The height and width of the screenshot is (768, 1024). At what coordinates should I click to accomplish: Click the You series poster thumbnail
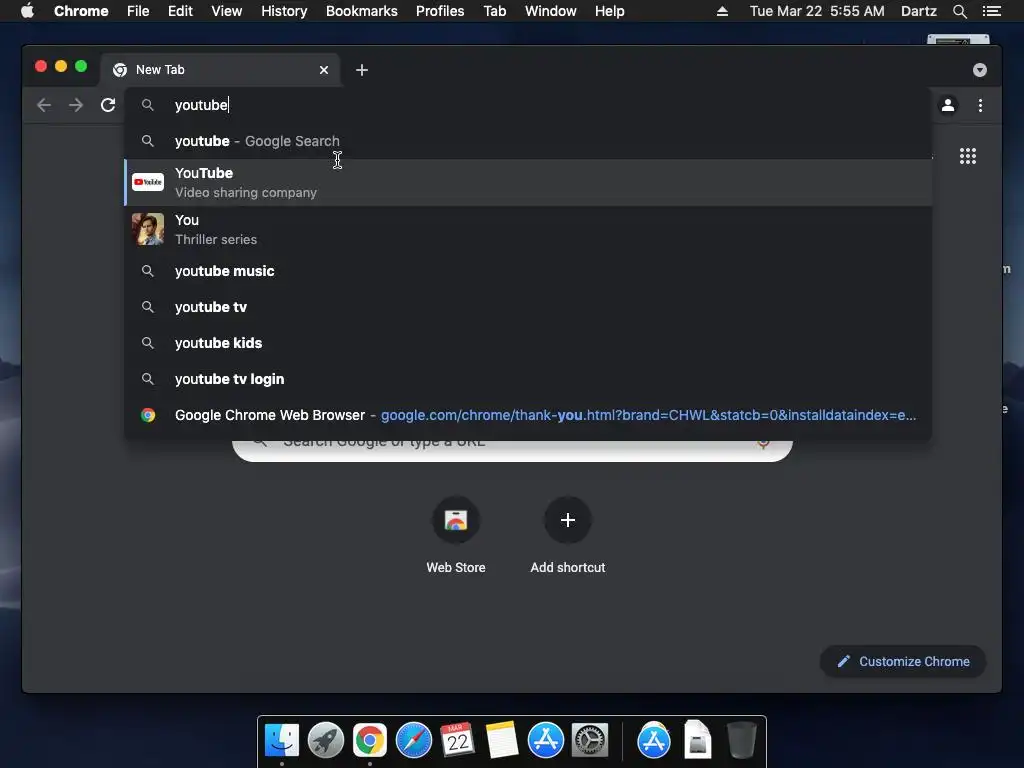(148, 229)
